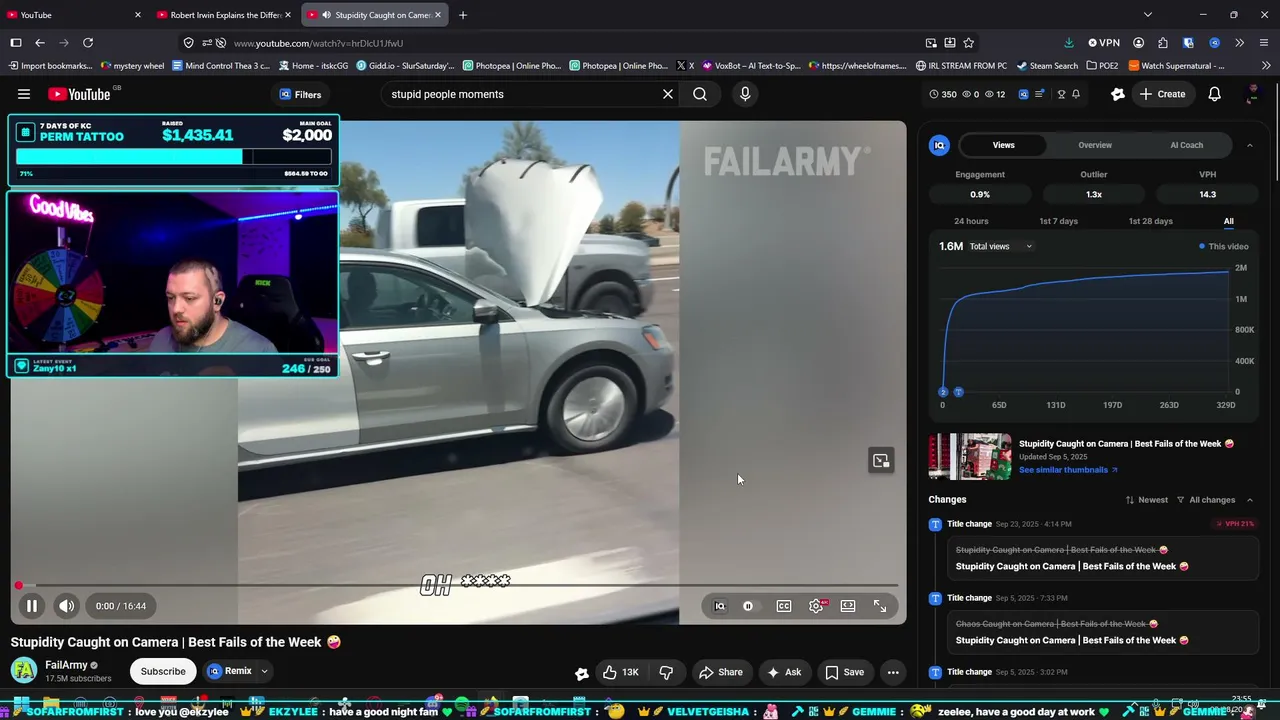Open browser extensions puzzle icon
Viewport: 1280px width, 720px height.
[1162, 43]
